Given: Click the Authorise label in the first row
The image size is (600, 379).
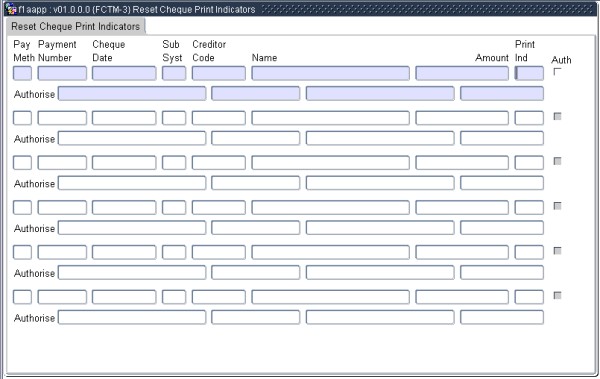Looking at the screenshot, I should pyautogui.click(x=34, y=94).
